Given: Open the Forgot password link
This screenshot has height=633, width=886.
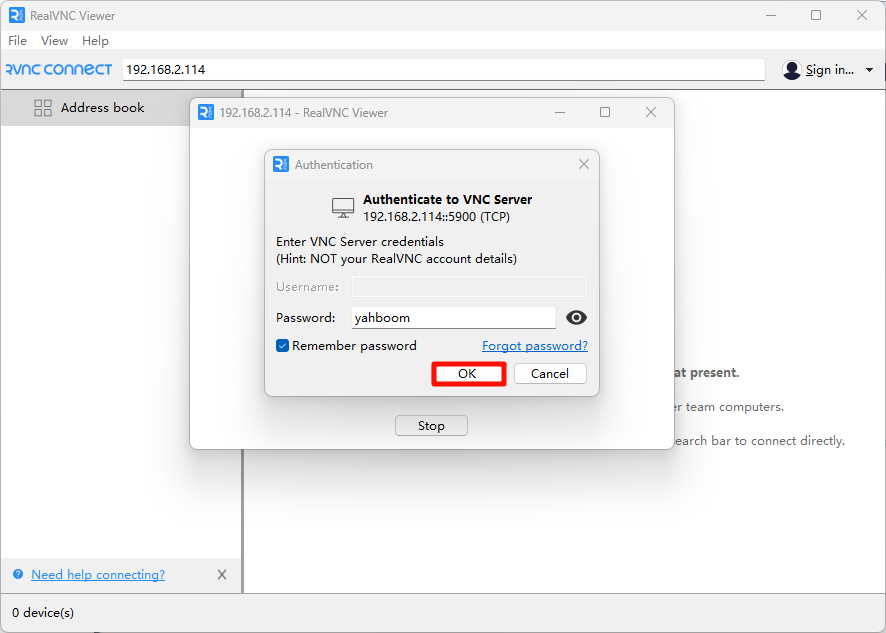Looking at the screenshot, I should pos(534,345).
